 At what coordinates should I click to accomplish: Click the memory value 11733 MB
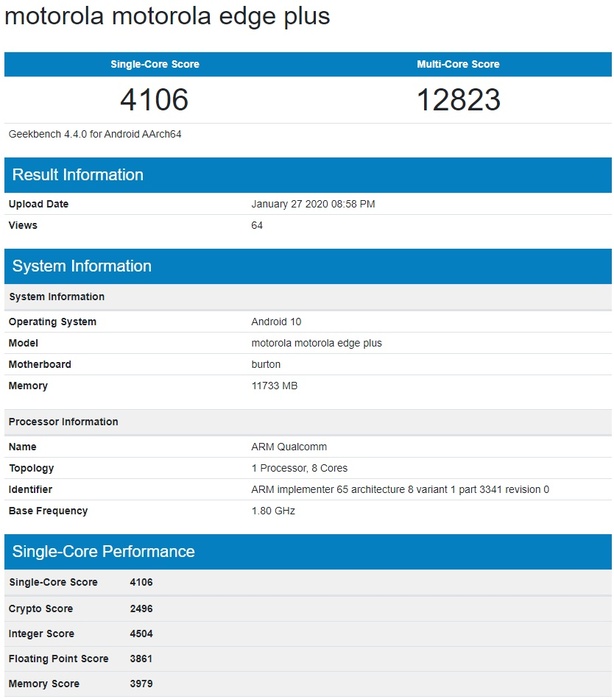point(274,386)
